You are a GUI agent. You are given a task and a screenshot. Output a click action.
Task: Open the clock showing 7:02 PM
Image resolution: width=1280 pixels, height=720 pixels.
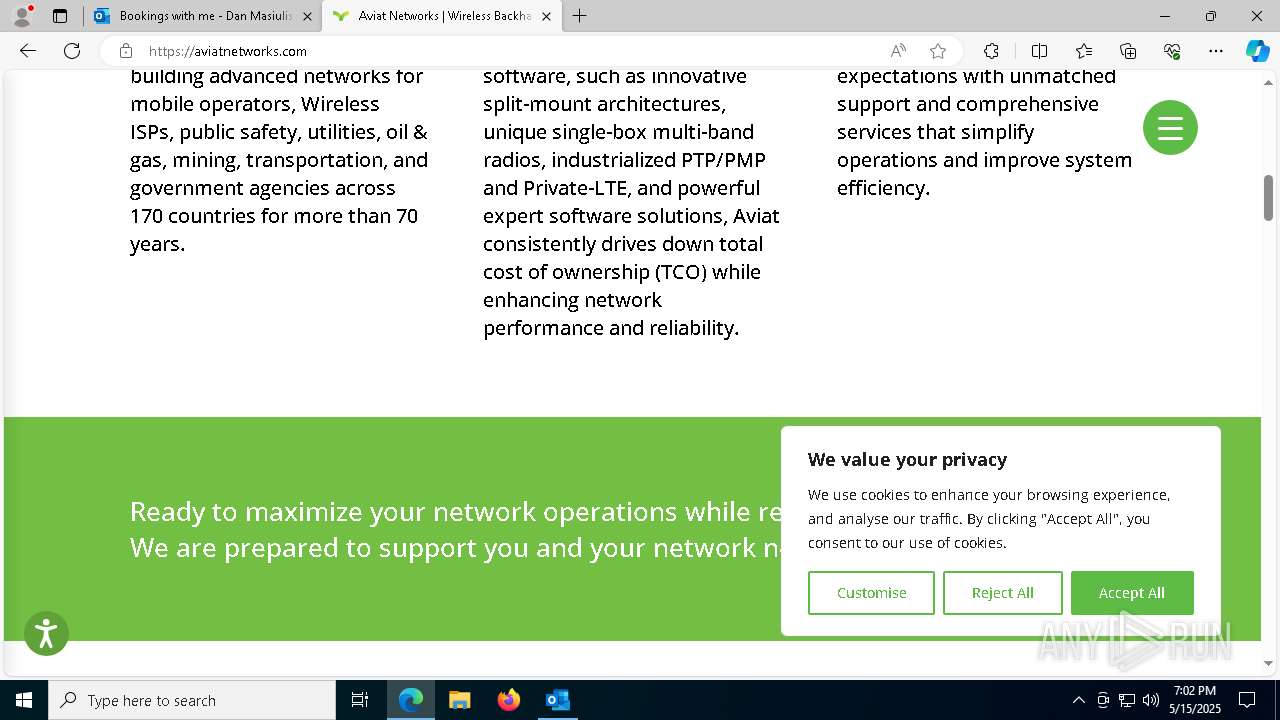tap(1195, 700)
